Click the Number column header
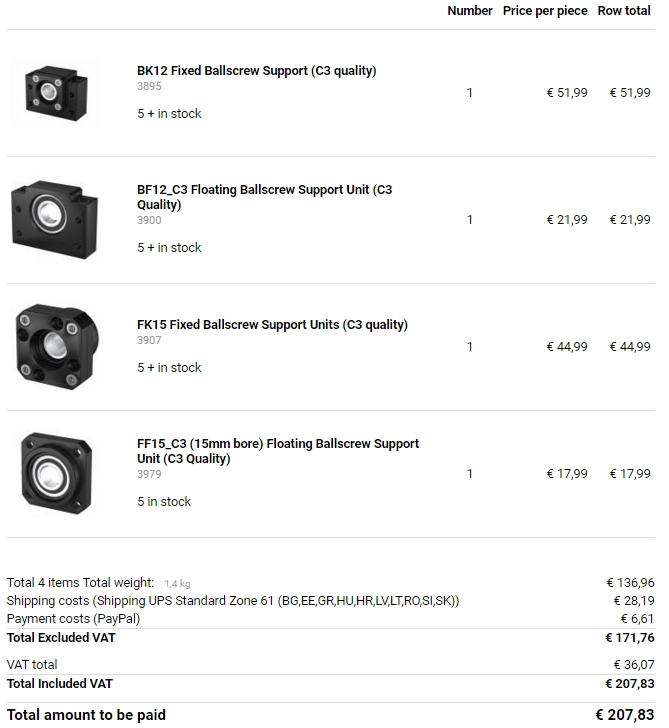Screen dimensions: 669x728 (x=469, y=11)
